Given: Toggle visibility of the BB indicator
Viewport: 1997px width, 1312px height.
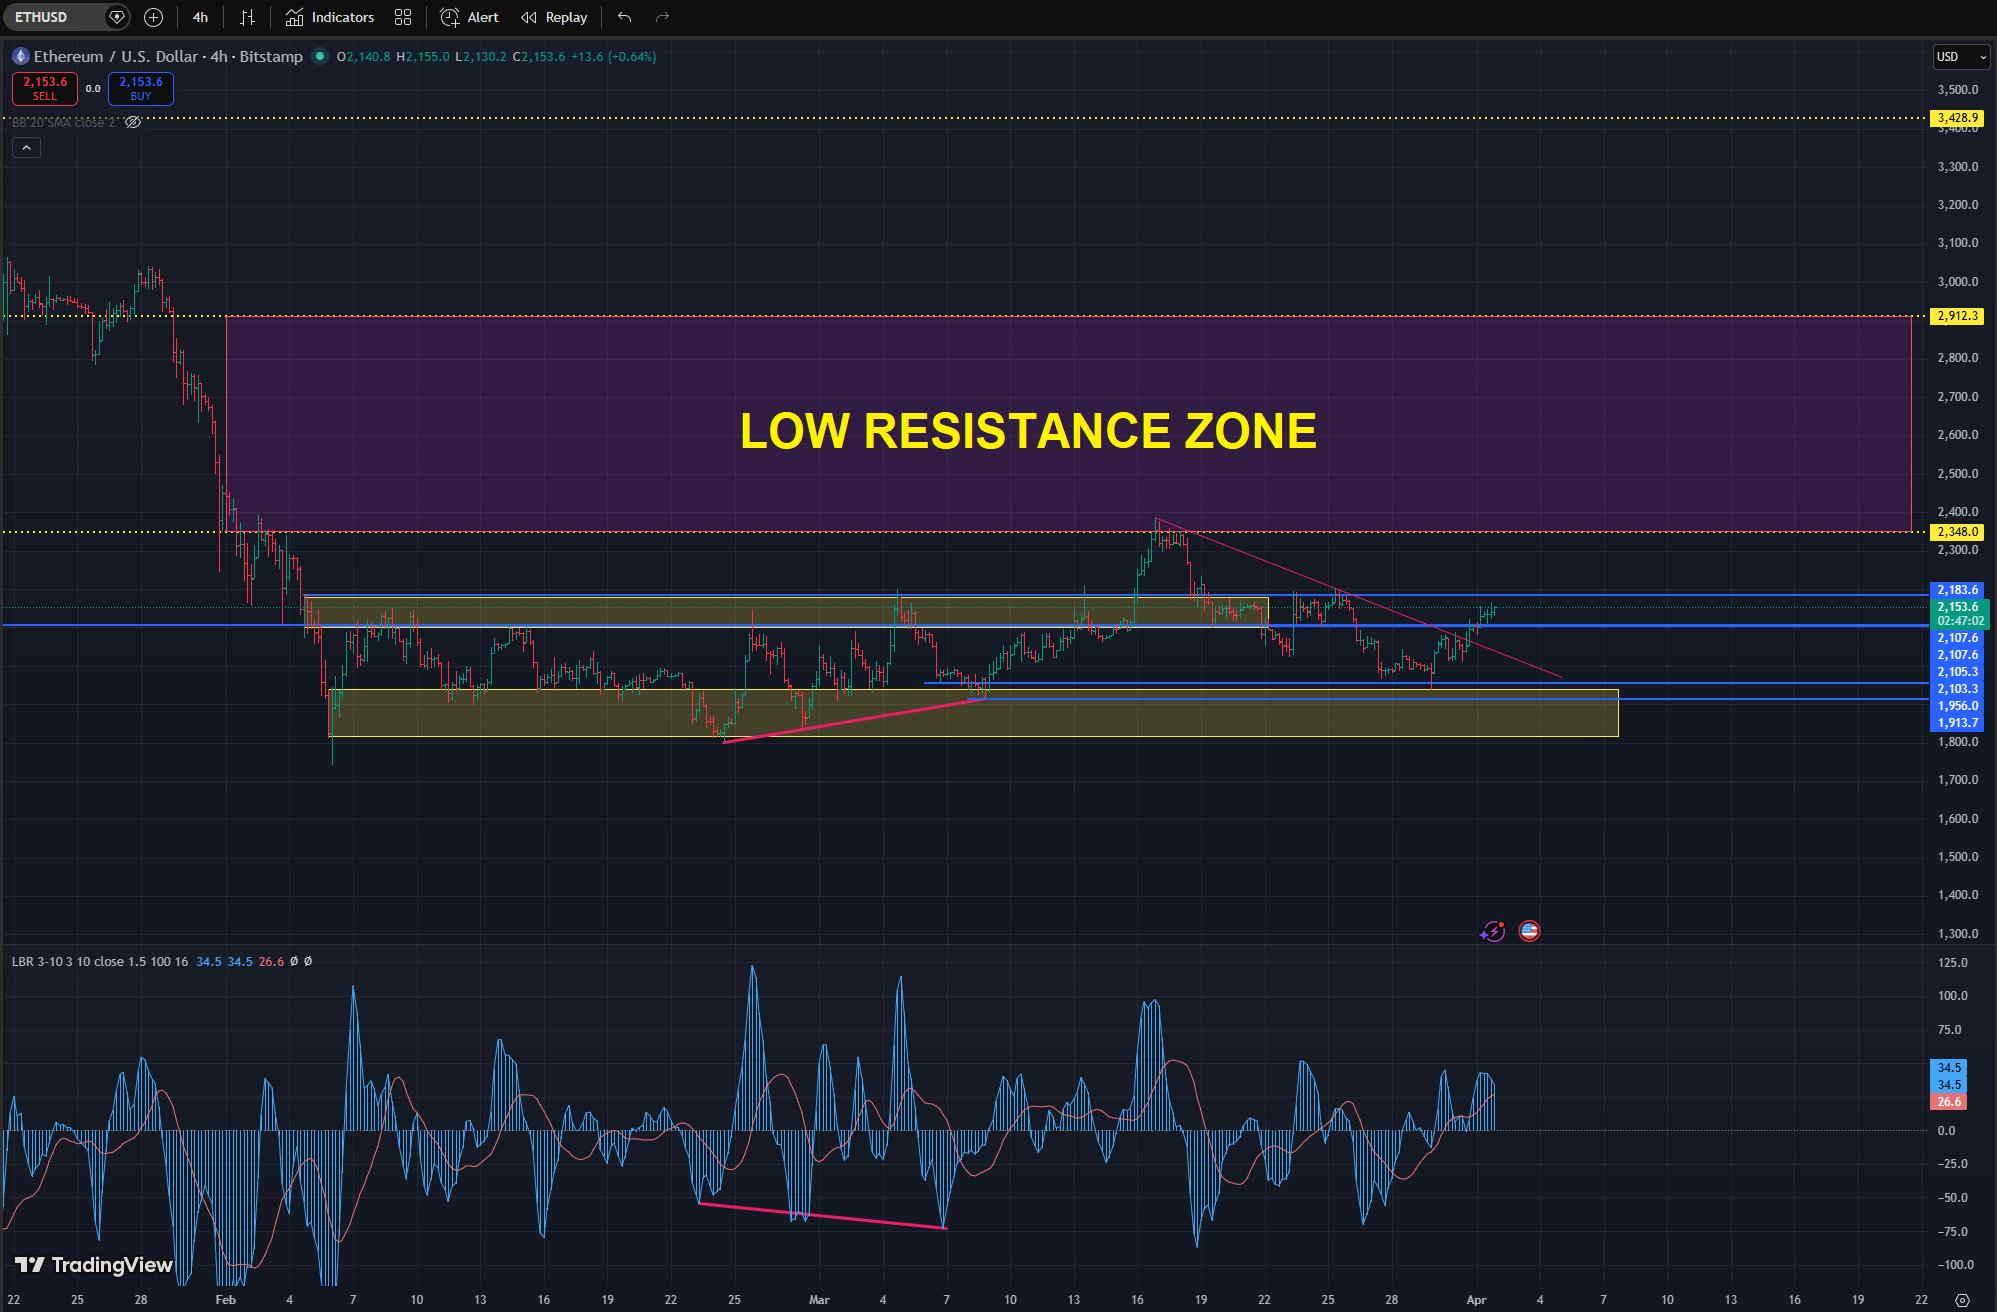Looking at the screenshot, I should coord(133,122).
